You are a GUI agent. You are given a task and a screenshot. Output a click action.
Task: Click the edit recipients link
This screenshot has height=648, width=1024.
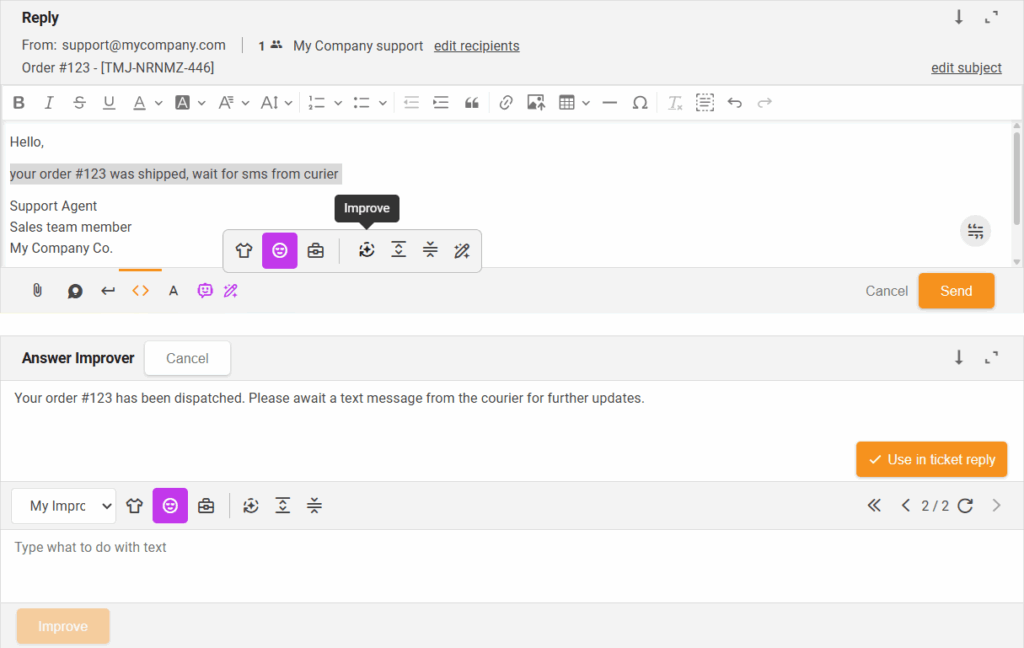[476, 46]
